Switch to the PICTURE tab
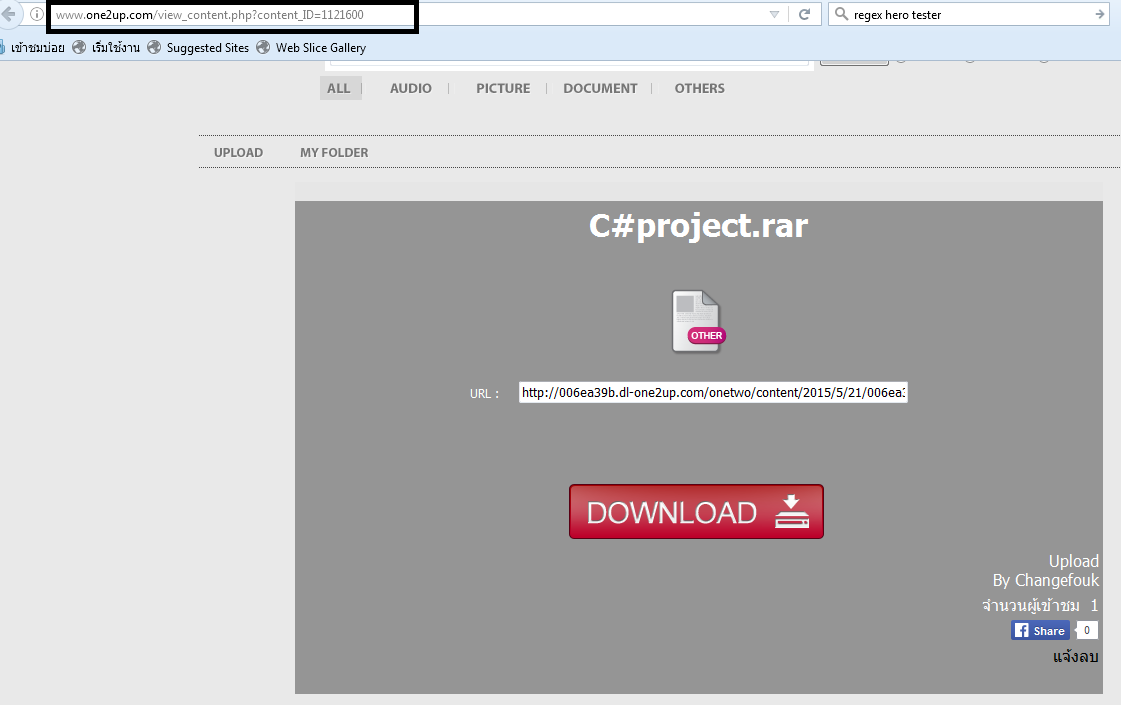 click(x=503, y=89)
